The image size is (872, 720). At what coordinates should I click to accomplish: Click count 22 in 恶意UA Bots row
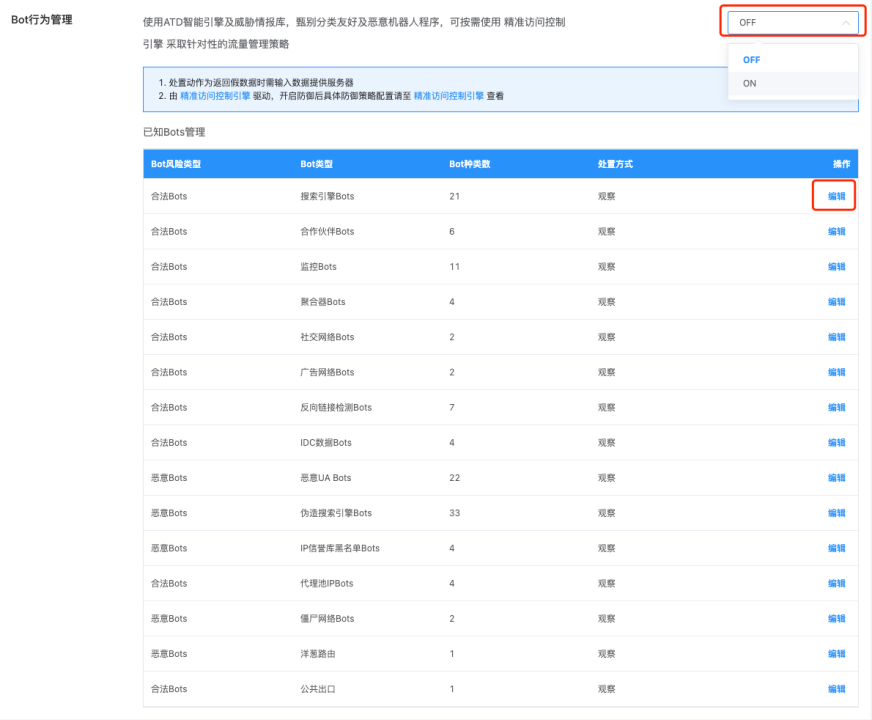click(x=454, y=478)
